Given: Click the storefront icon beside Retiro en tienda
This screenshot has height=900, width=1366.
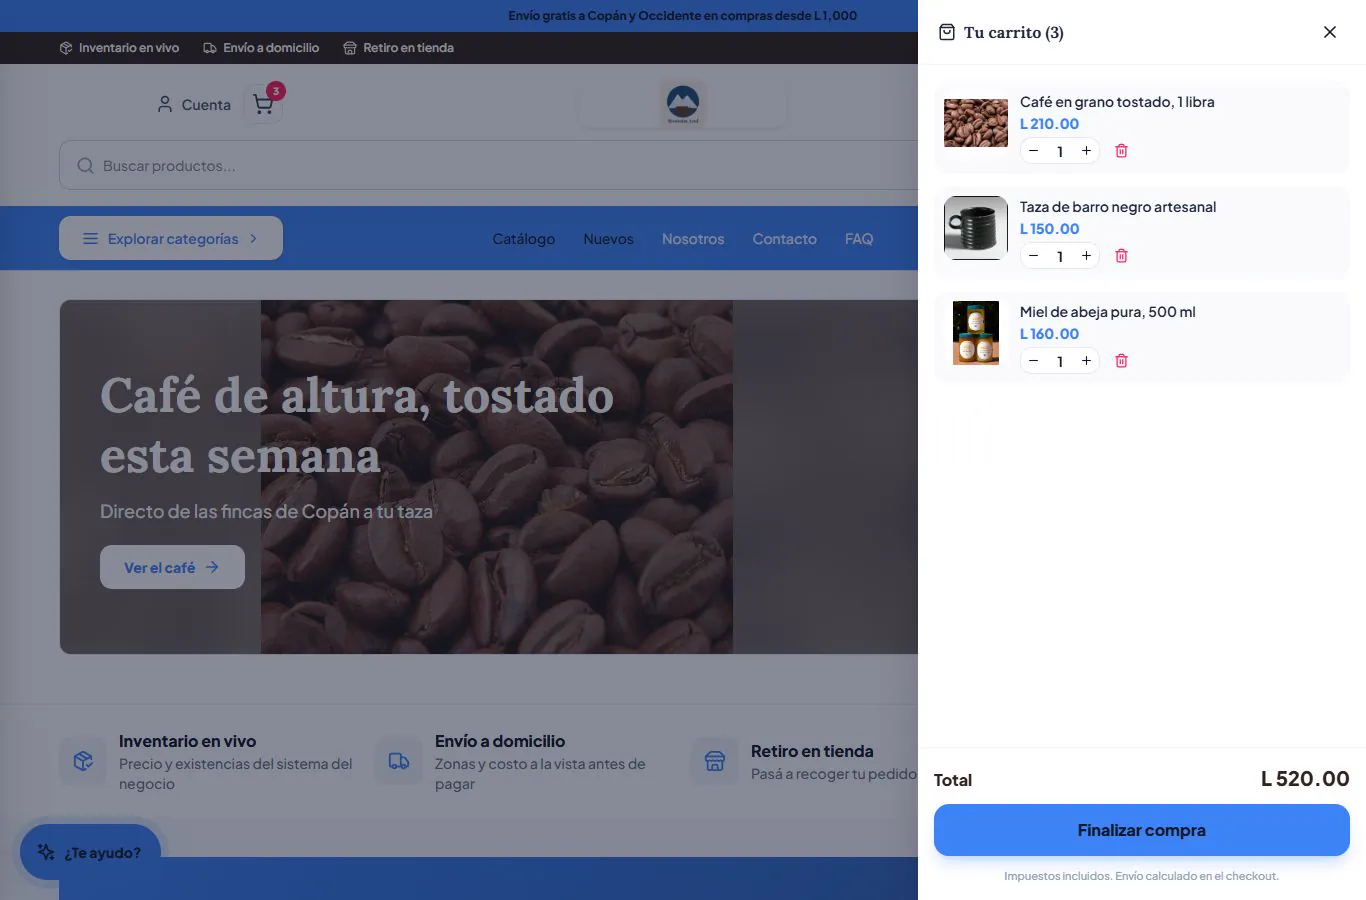Looking at the screenshot, I should (x=715, y=761).
